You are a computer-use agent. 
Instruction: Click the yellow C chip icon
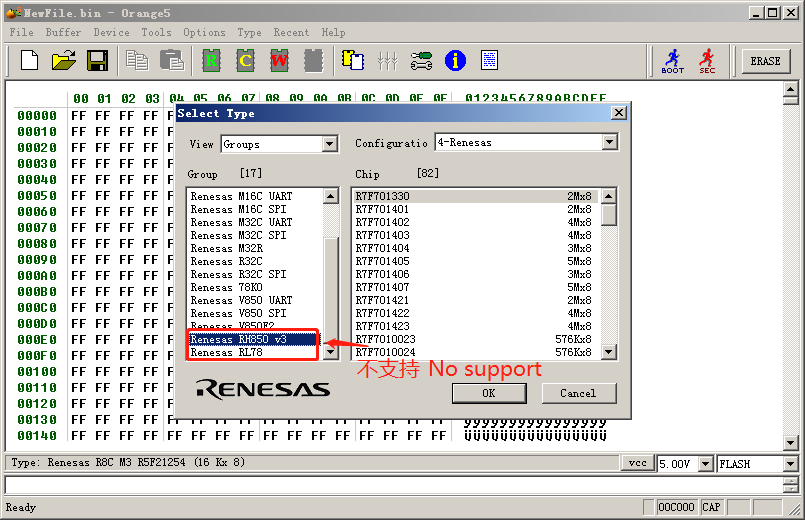point(245,61)
